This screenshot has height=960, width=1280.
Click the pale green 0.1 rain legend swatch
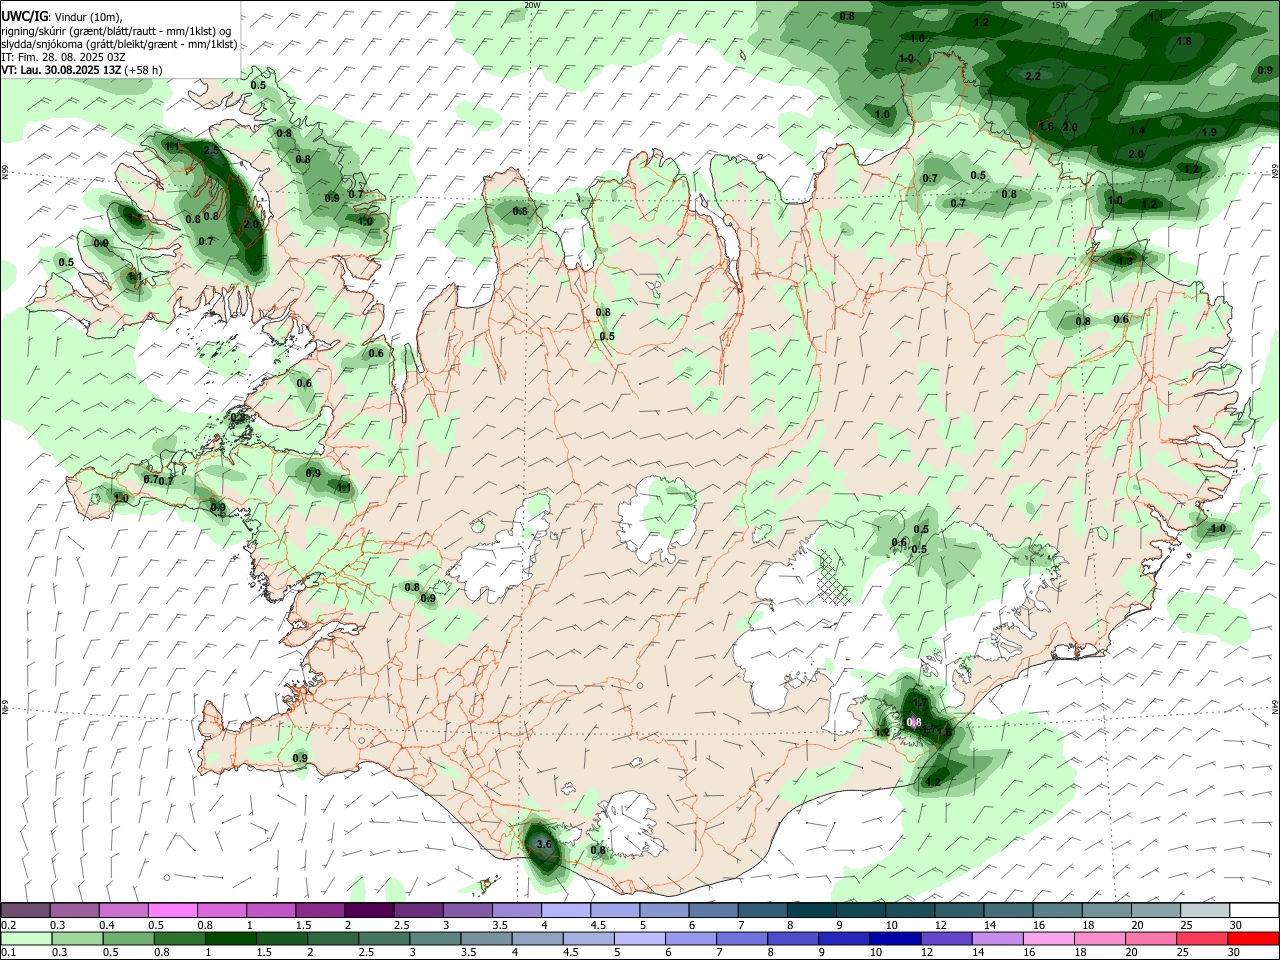click(x=25, y=938)
